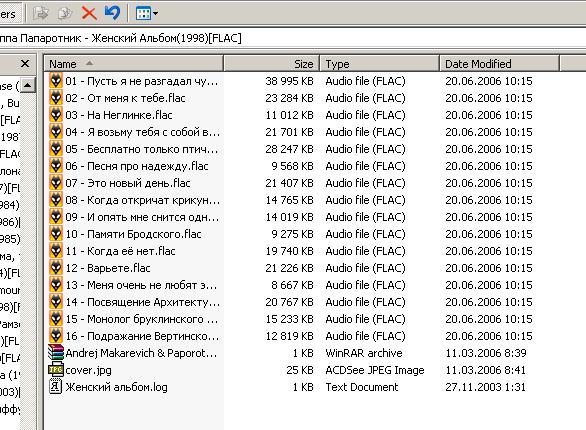Image resolution: width=586 pixels, height=430 pixels.
Task: Click the folder tree scroll-up arrow
Action: tap(27, 86)
